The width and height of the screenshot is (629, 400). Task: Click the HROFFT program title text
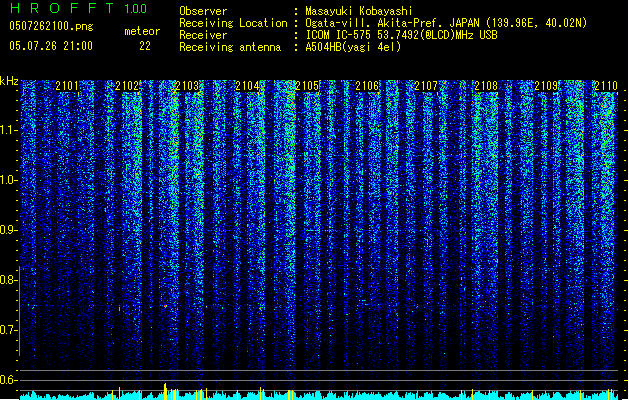click(62, 8)
